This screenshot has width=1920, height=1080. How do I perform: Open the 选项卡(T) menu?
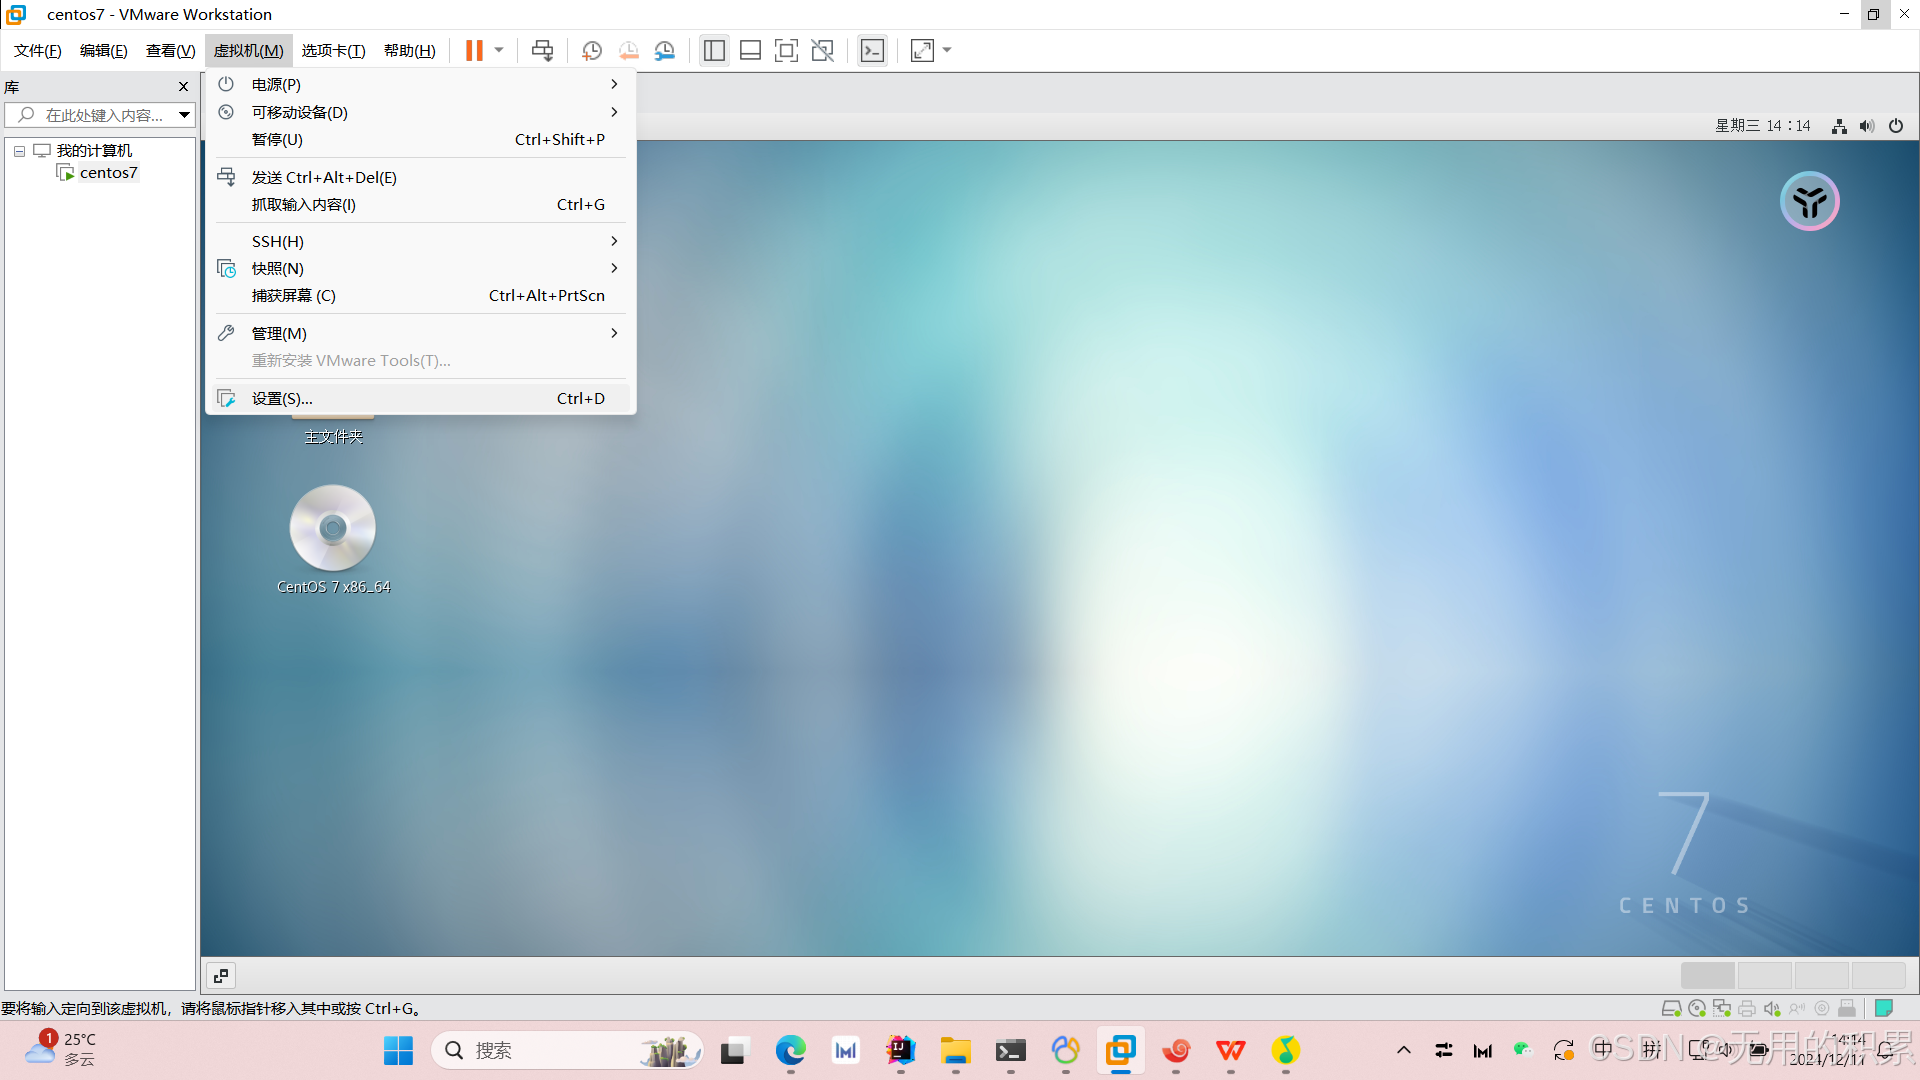pos(334,51)
